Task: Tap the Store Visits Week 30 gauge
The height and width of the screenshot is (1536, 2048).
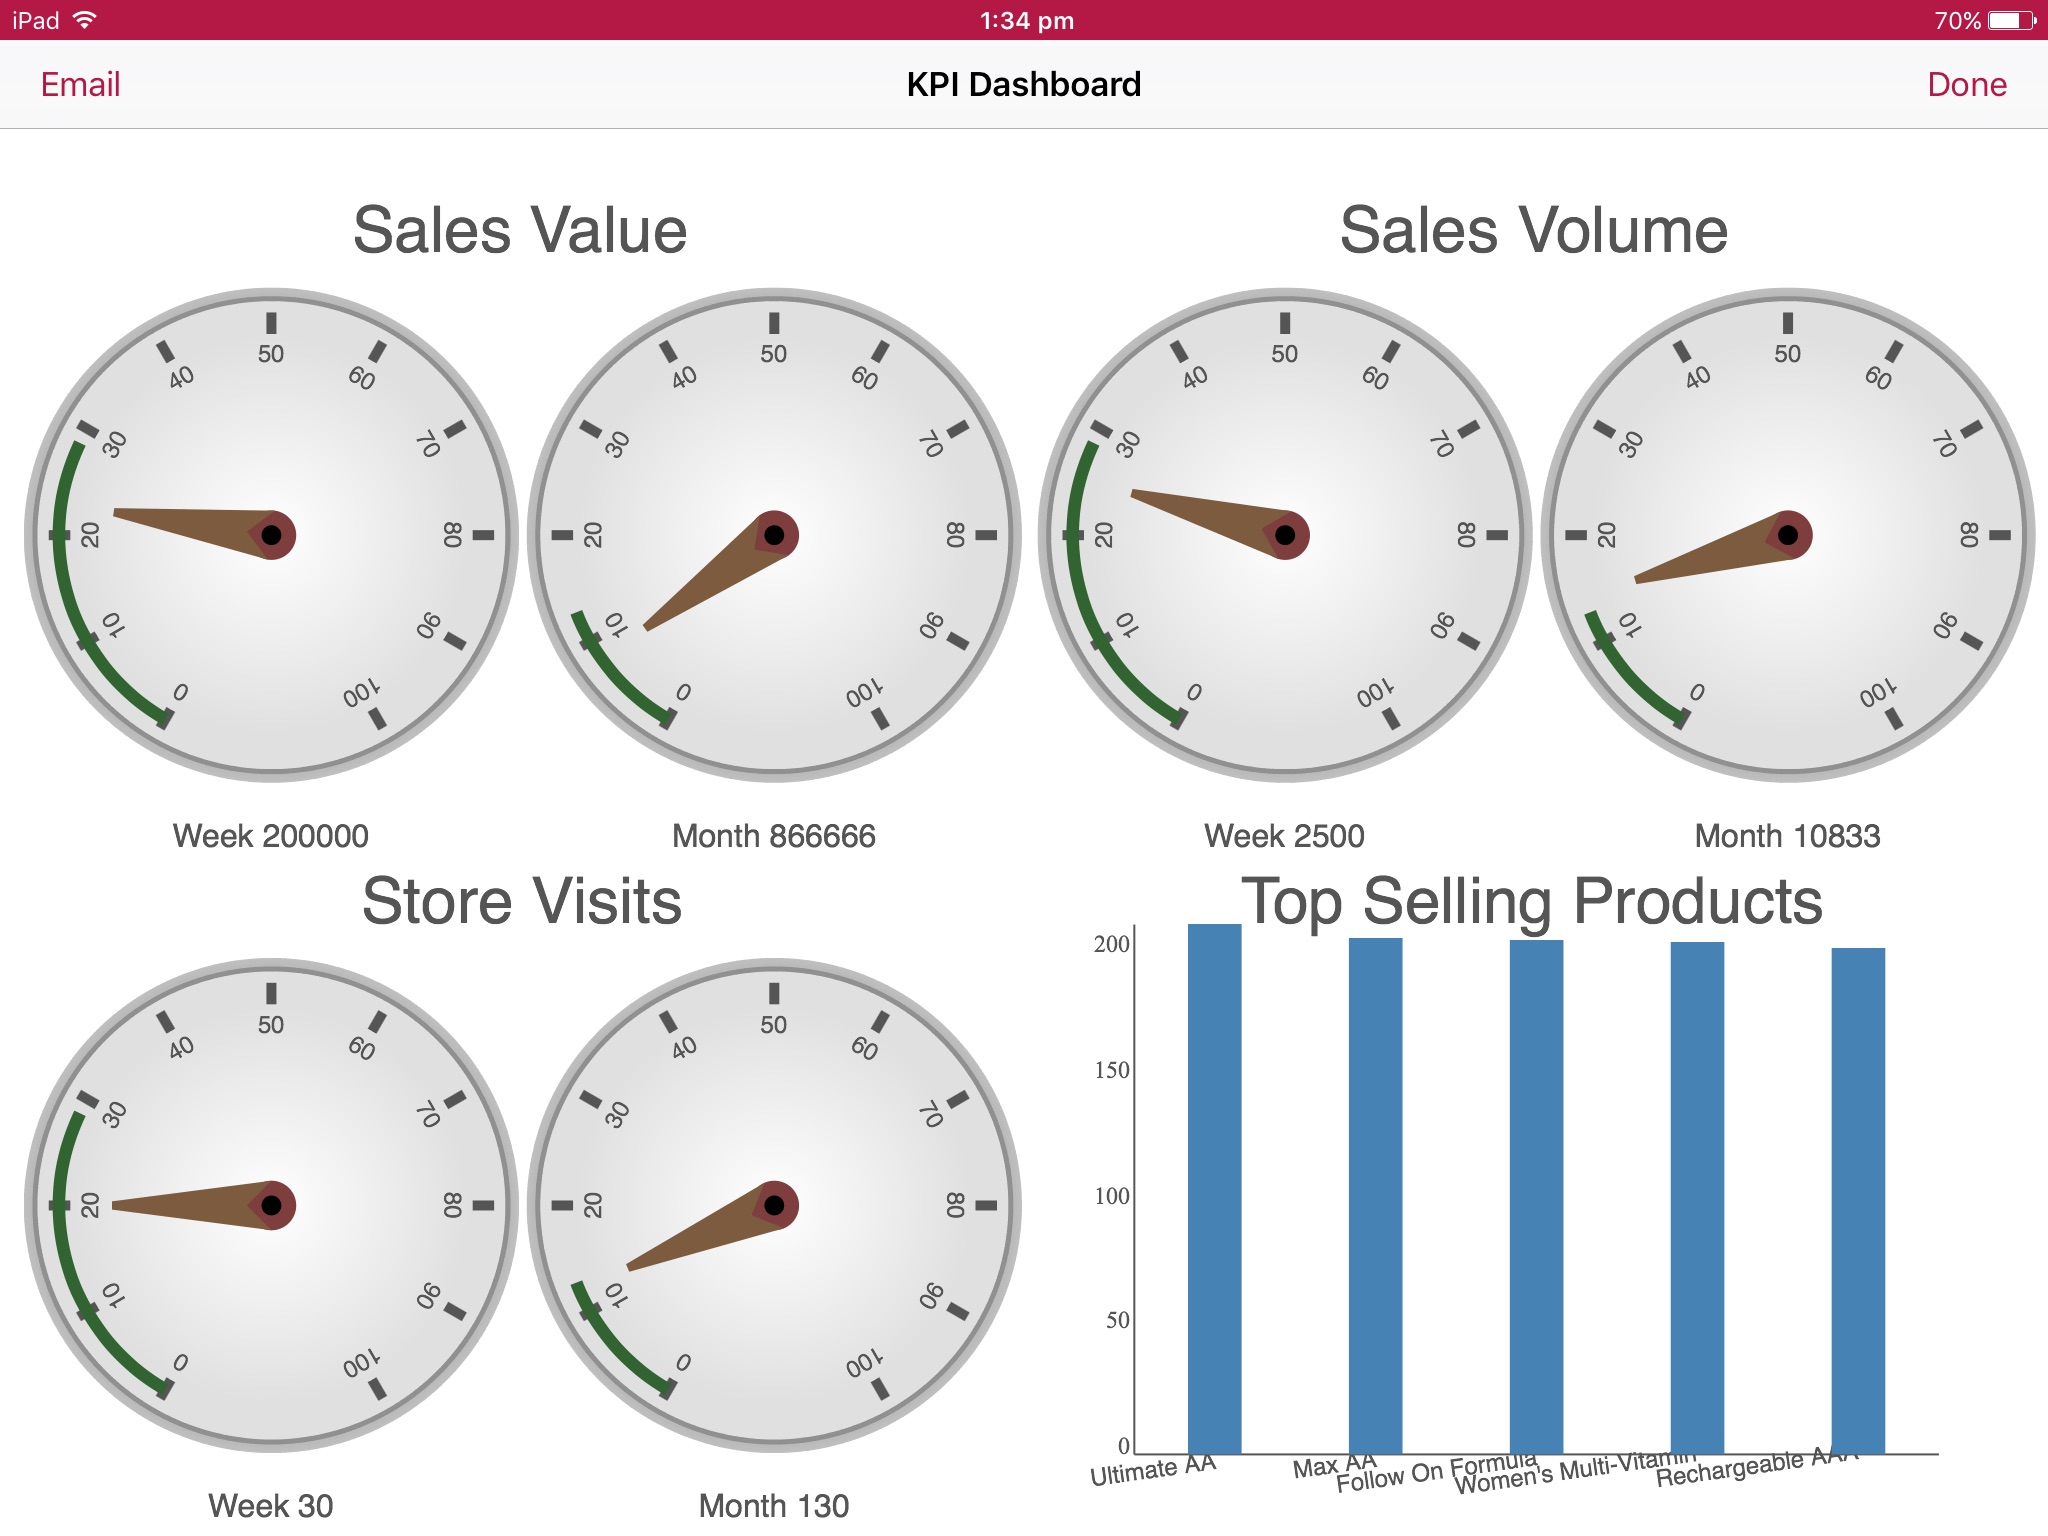Action: click(271, 1206)
